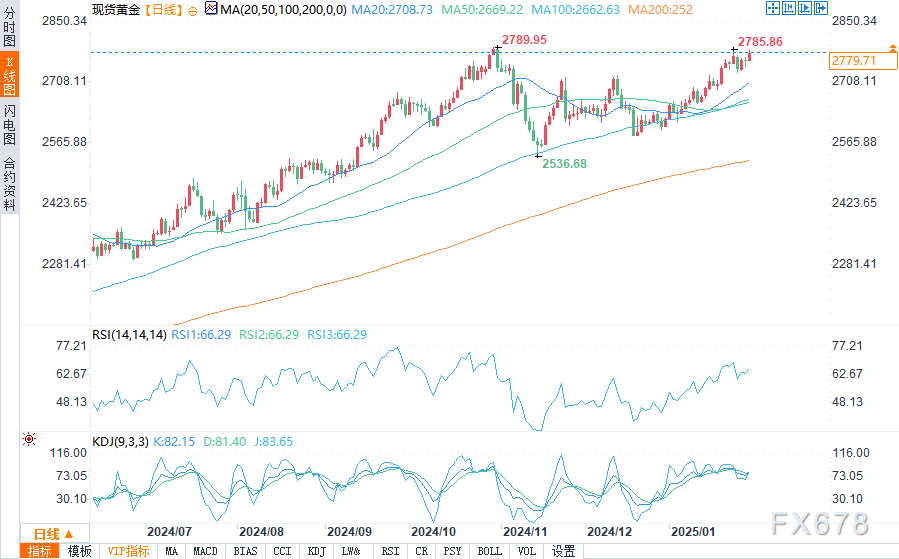
Task: Open the 模板 template button
Action: click(x=79, y=551)
